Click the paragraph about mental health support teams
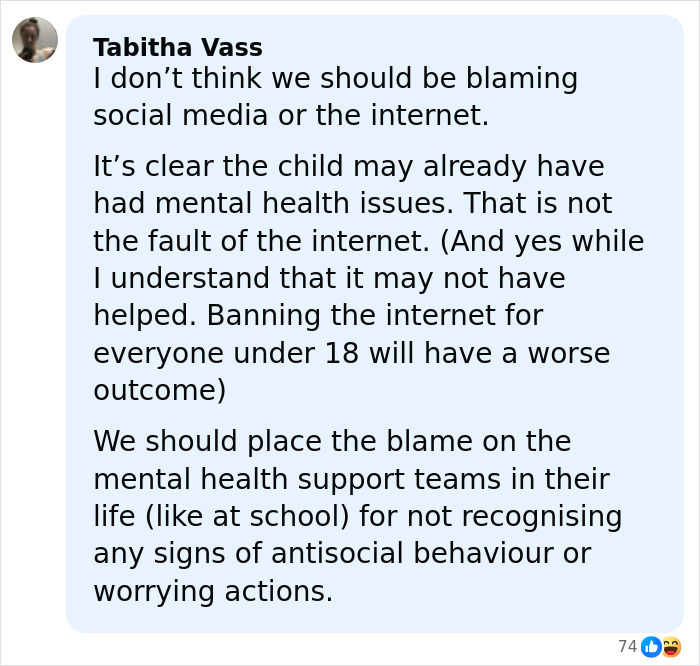 point(357,516)
